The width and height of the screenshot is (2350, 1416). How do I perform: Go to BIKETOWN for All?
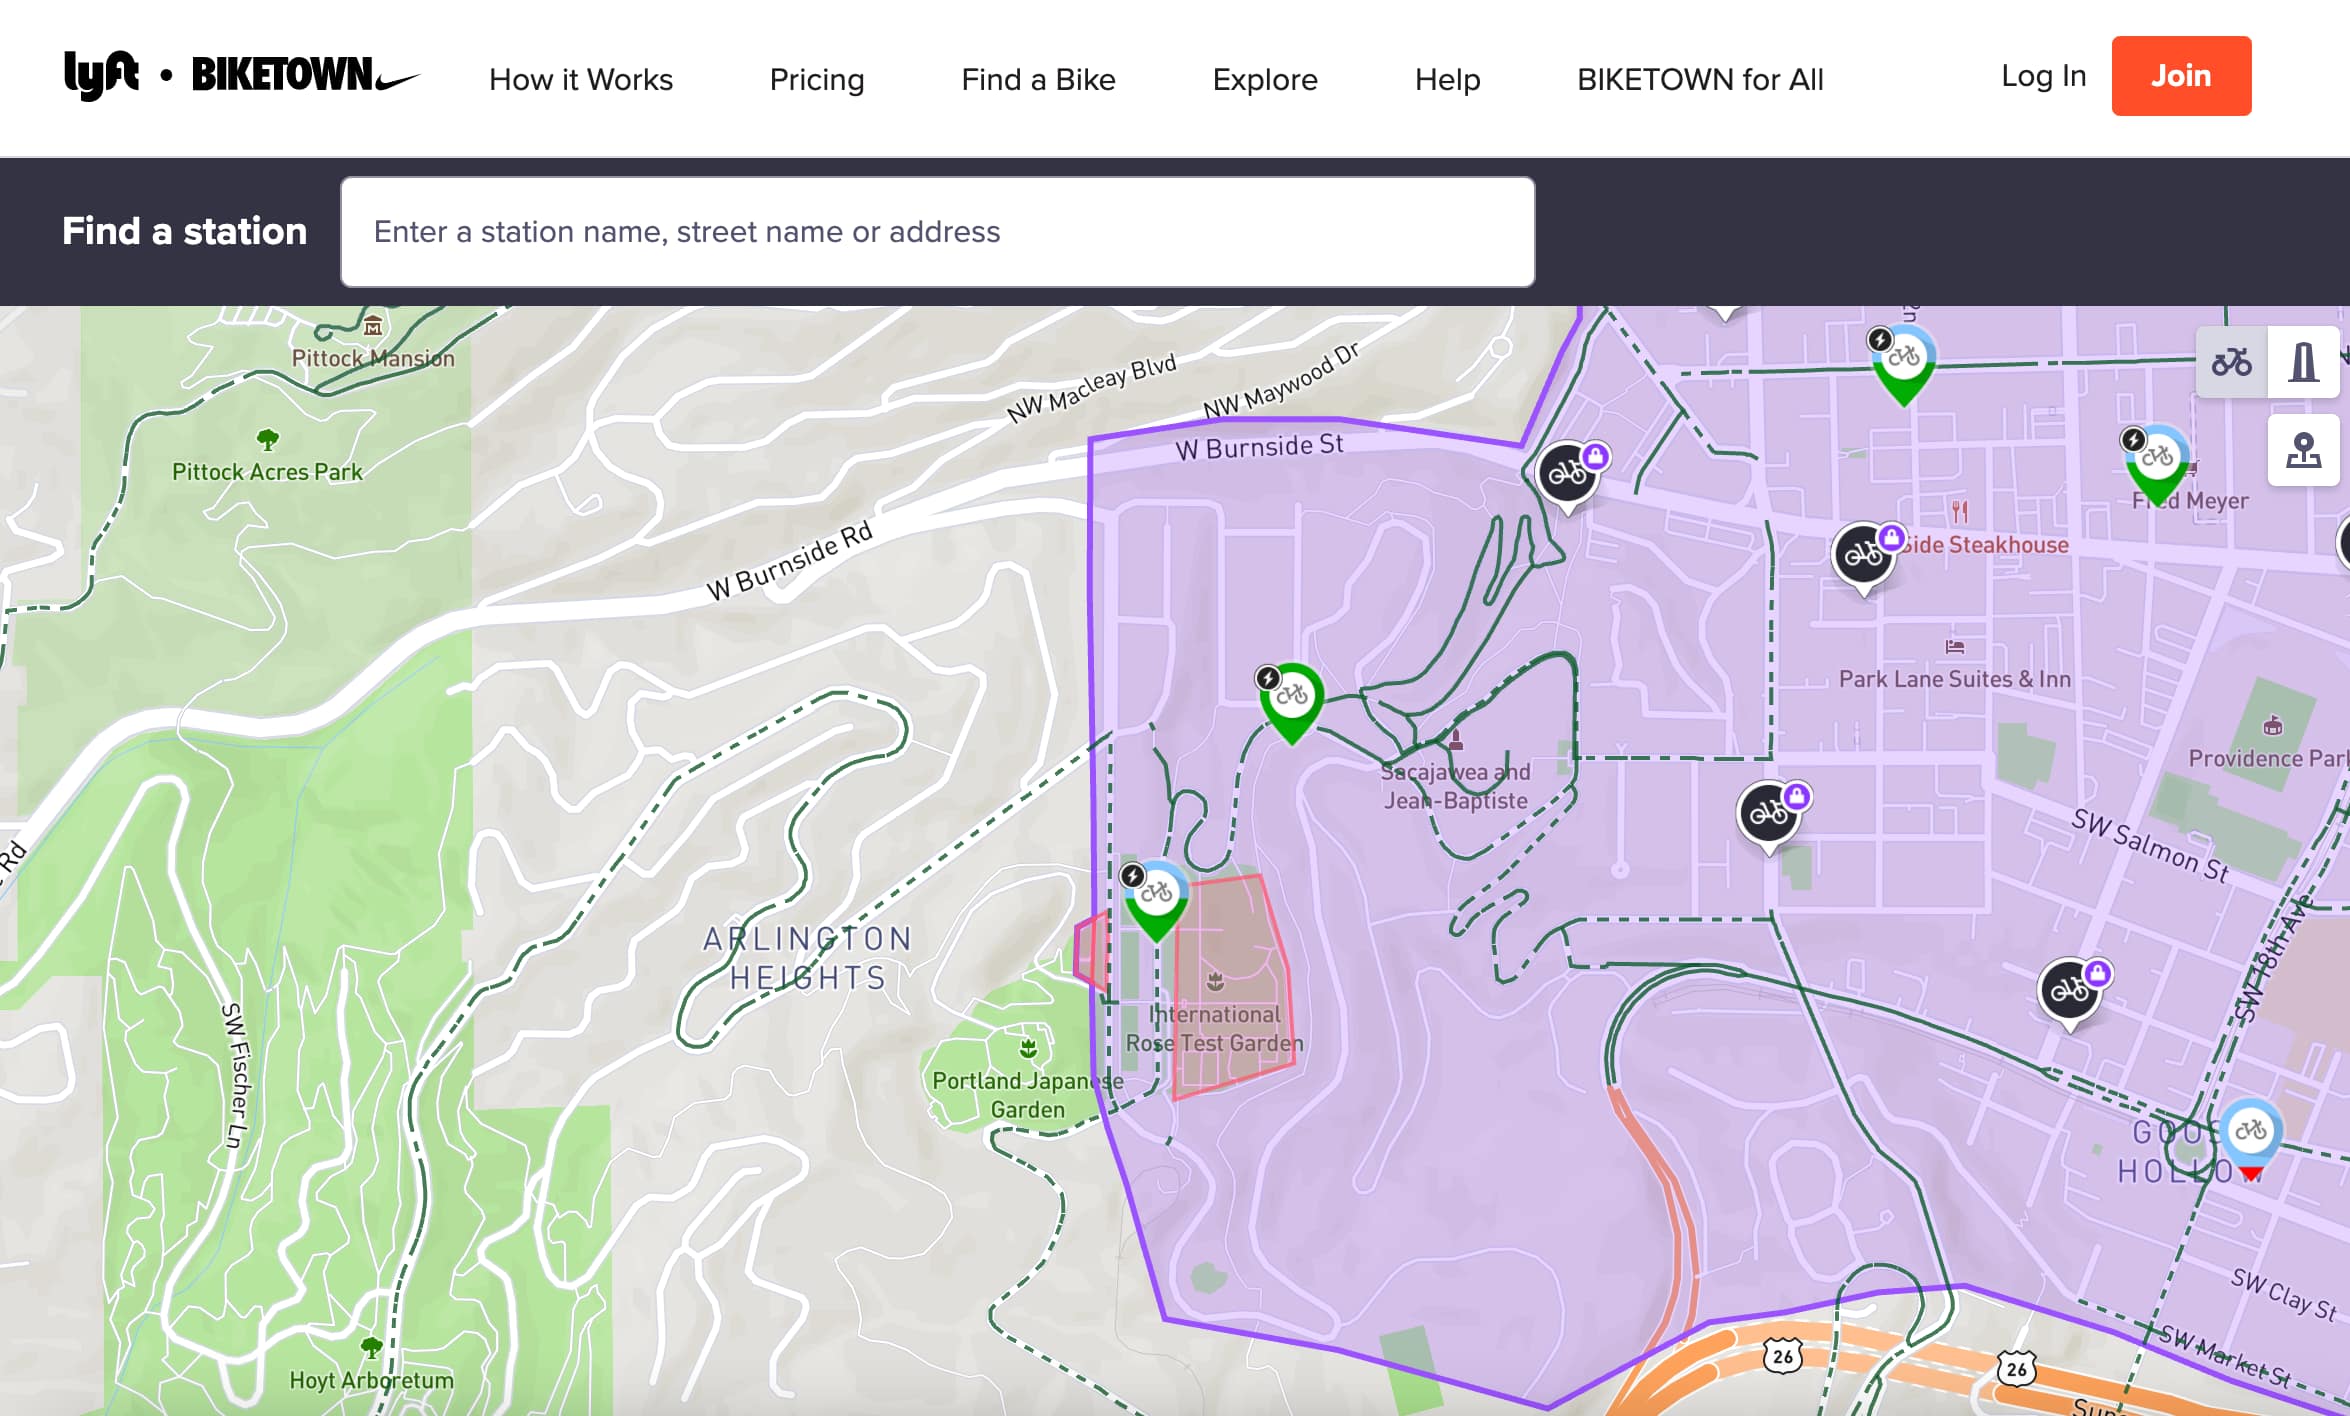(1699, 79)
